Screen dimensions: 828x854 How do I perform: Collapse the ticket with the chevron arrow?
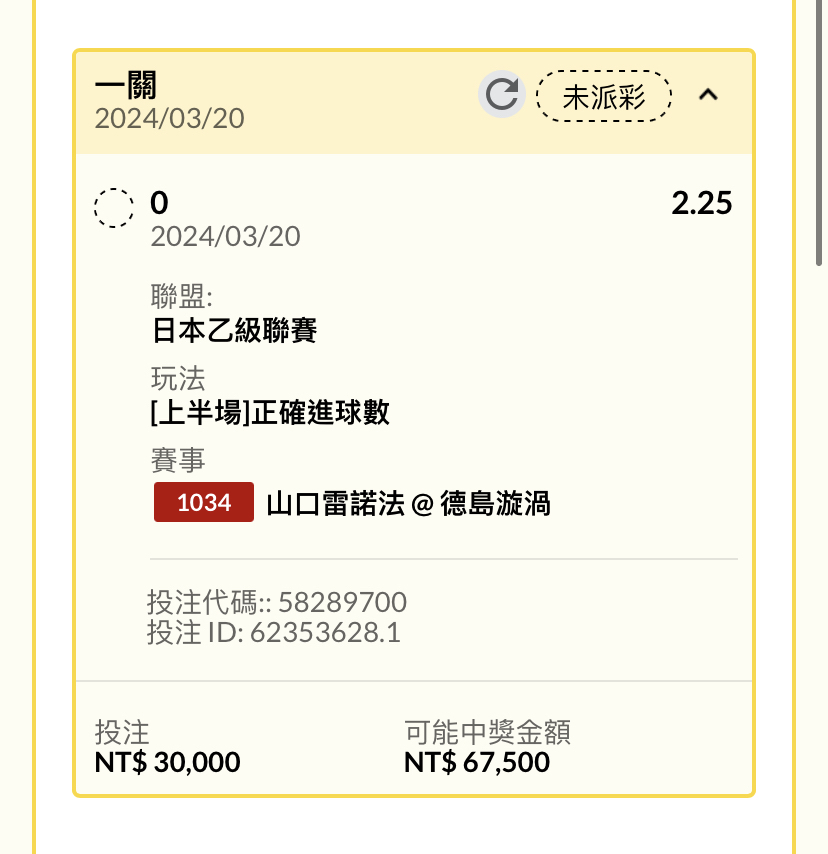tap(708, 95)
